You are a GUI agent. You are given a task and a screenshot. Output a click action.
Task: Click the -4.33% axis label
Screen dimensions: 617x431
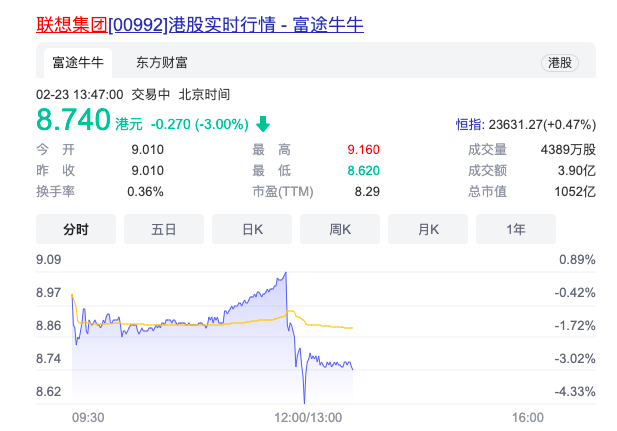[x=575, y=392]
